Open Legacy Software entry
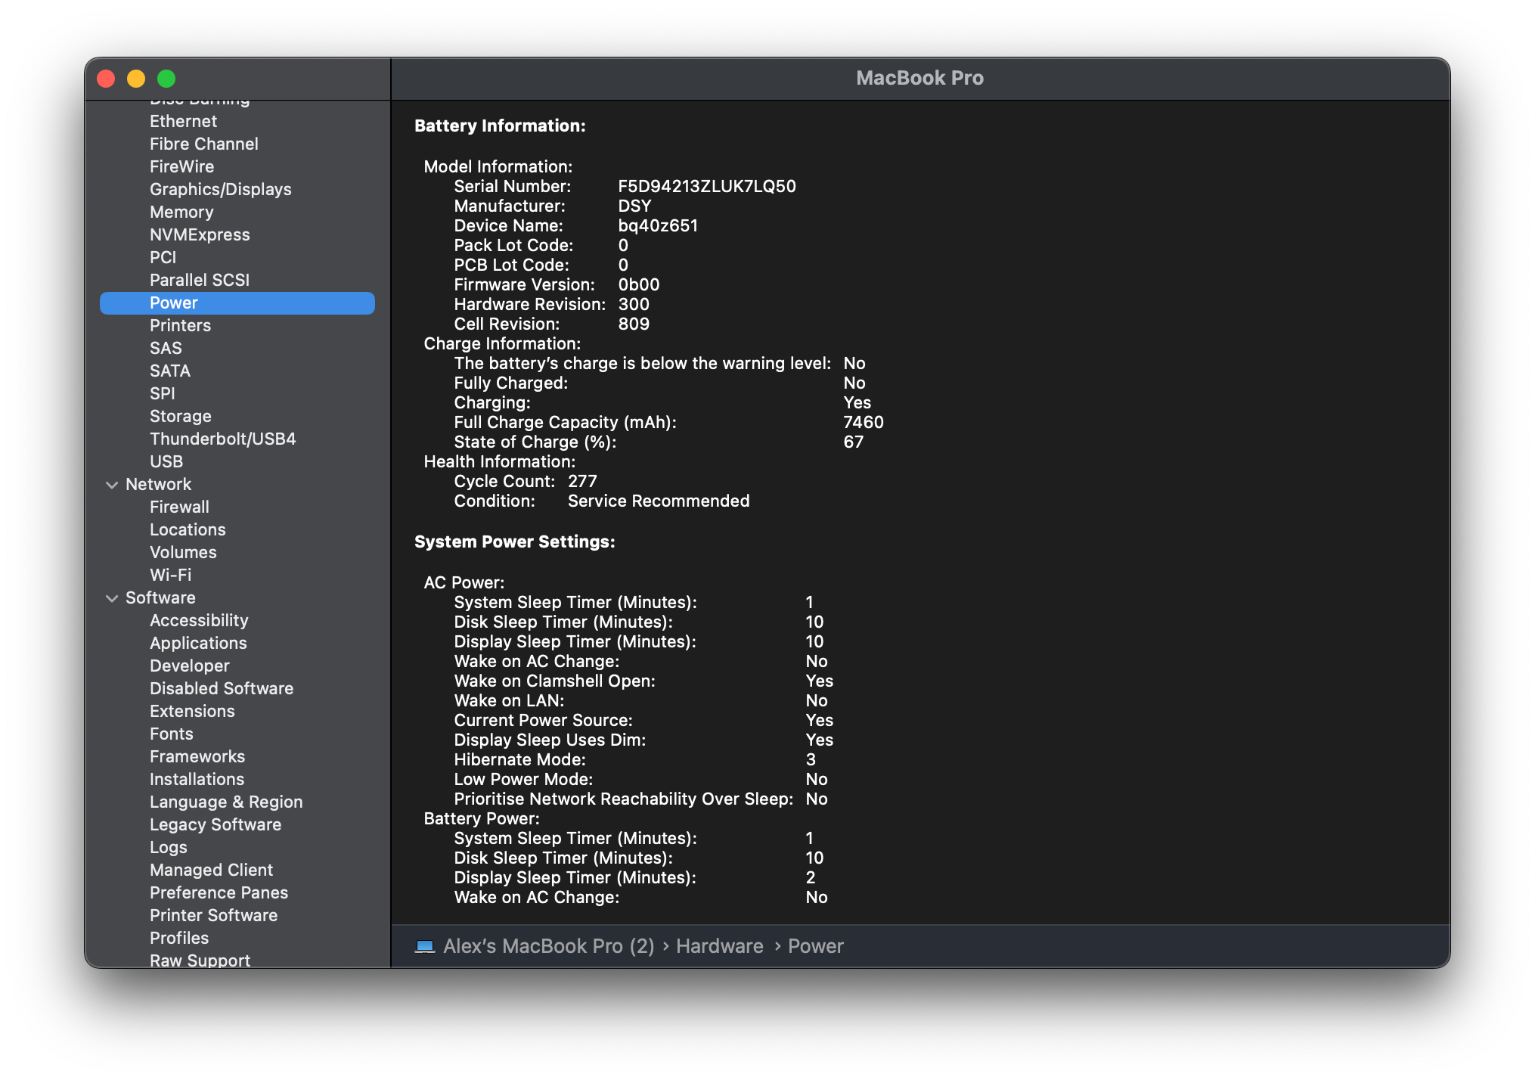Viewport: 1535px width, 1080px height. (x=216, y=825)
